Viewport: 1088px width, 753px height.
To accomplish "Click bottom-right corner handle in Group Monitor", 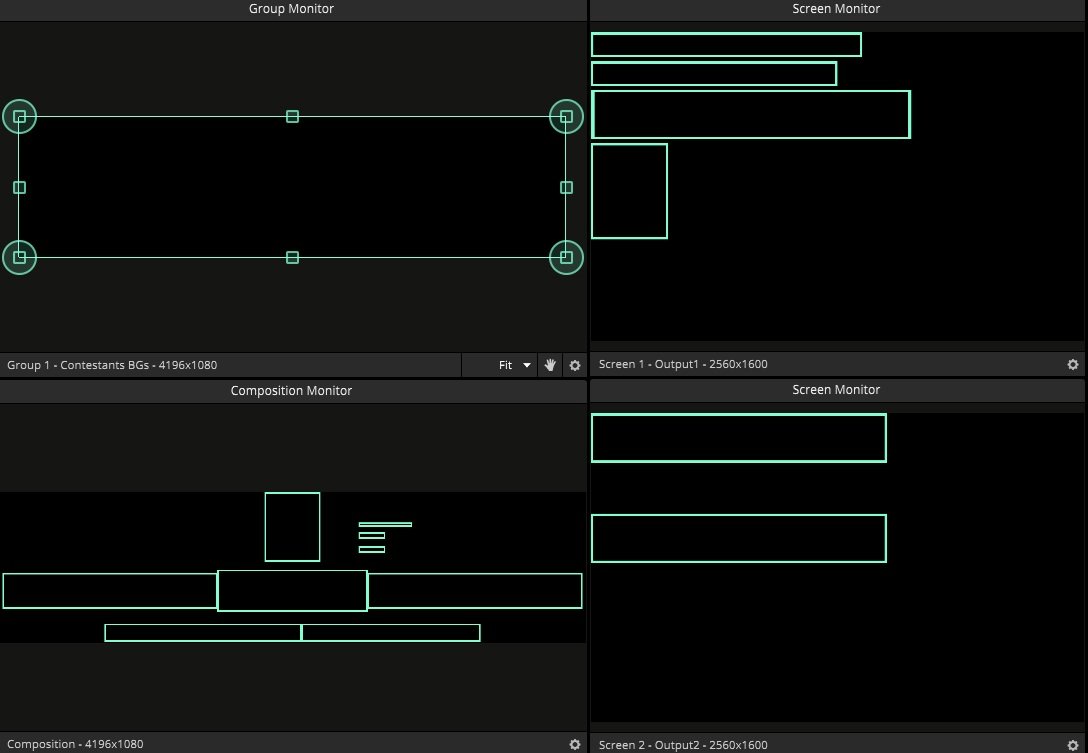I will 566,257.
